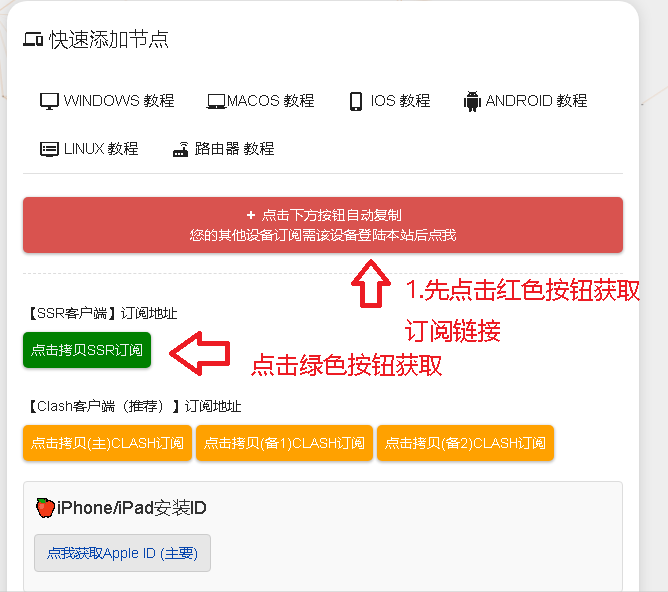Open the MACOS 教程 tab
Viewport: 668px width, 592px height.
pos(260,101)
